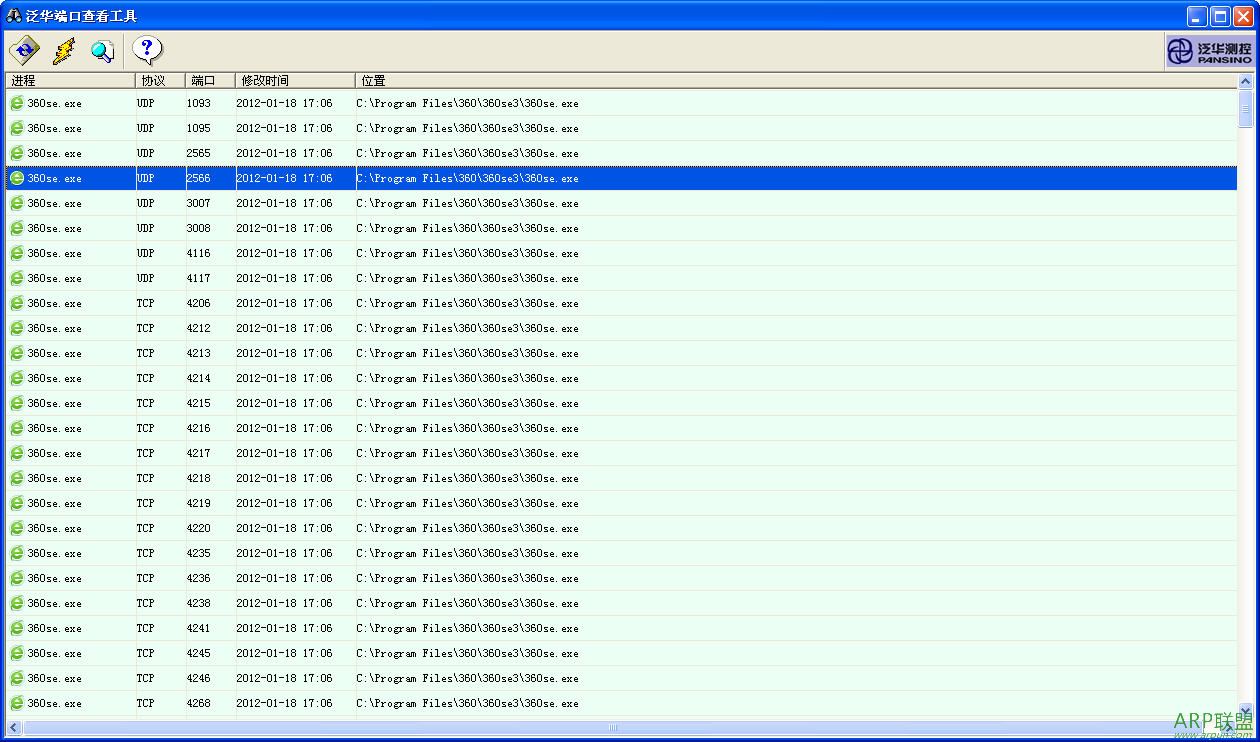Click the lightning bolt toolbar icon
Screen dimensions: 1260x742
(x=64, y=50)
